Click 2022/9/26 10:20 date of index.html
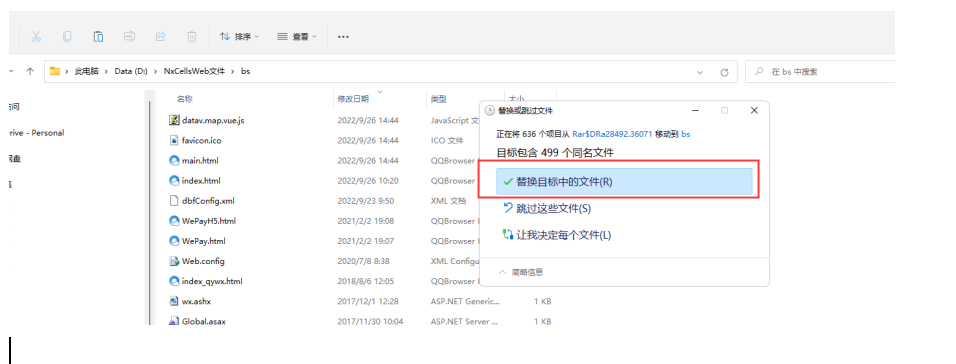Screen dimensions: 956x364 (368, 180)
